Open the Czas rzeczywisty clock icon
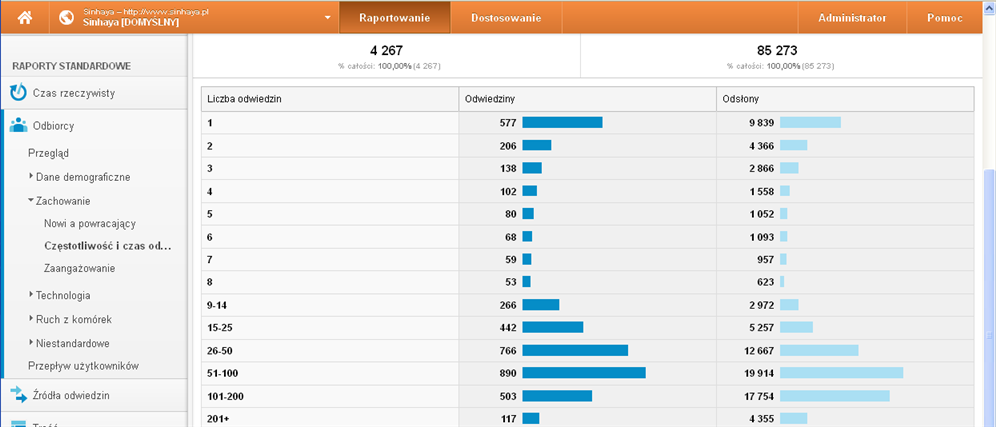 [18, 93]
